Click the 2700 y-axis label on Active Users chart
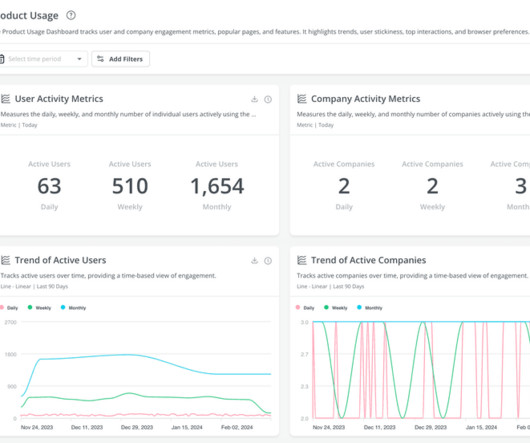530x443 pixels. coord(10,322)
